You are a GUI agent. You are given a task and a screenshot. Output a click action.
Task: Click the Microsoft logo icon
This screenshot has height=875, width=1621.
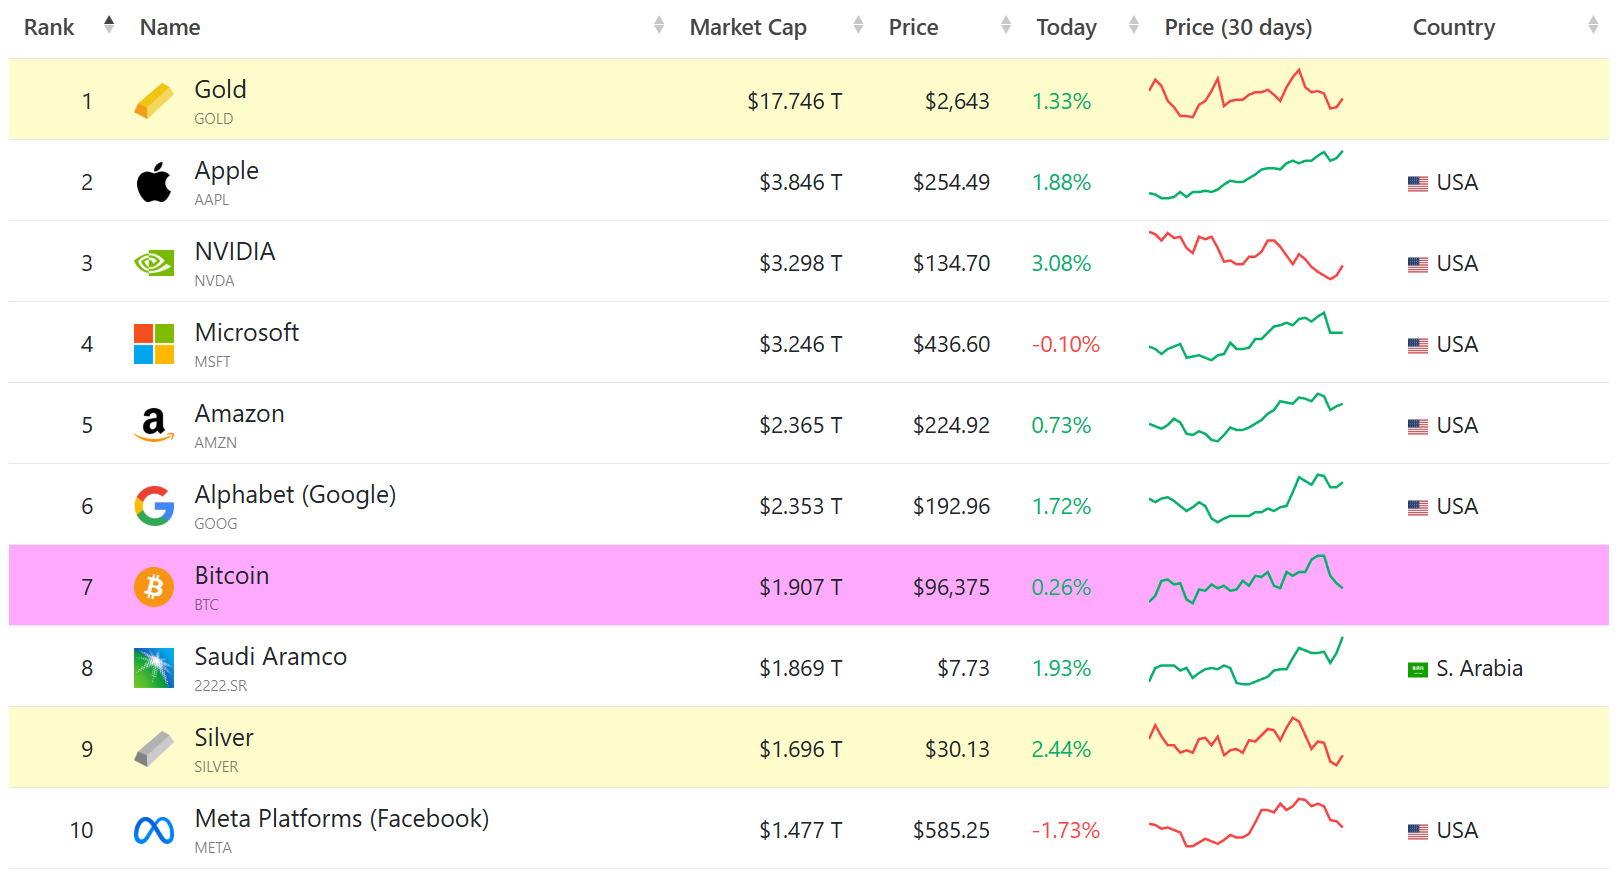pyautogui.click(x=154, y=344)
